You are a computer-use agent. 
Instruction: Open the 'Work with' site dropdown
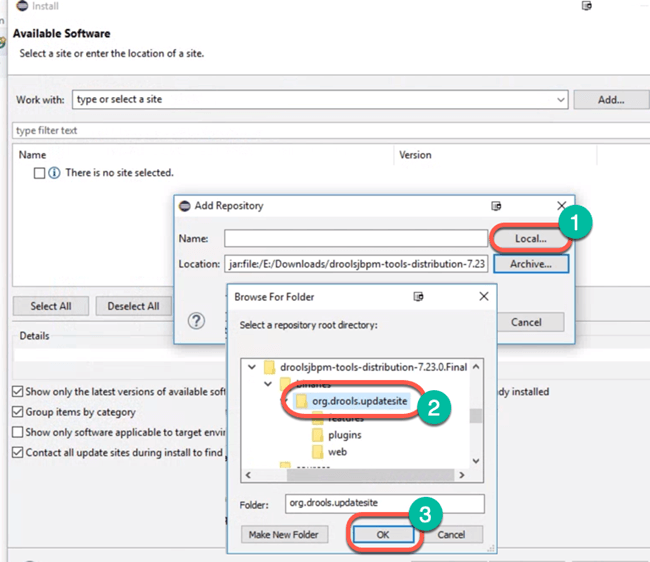[x=559, y=100]
